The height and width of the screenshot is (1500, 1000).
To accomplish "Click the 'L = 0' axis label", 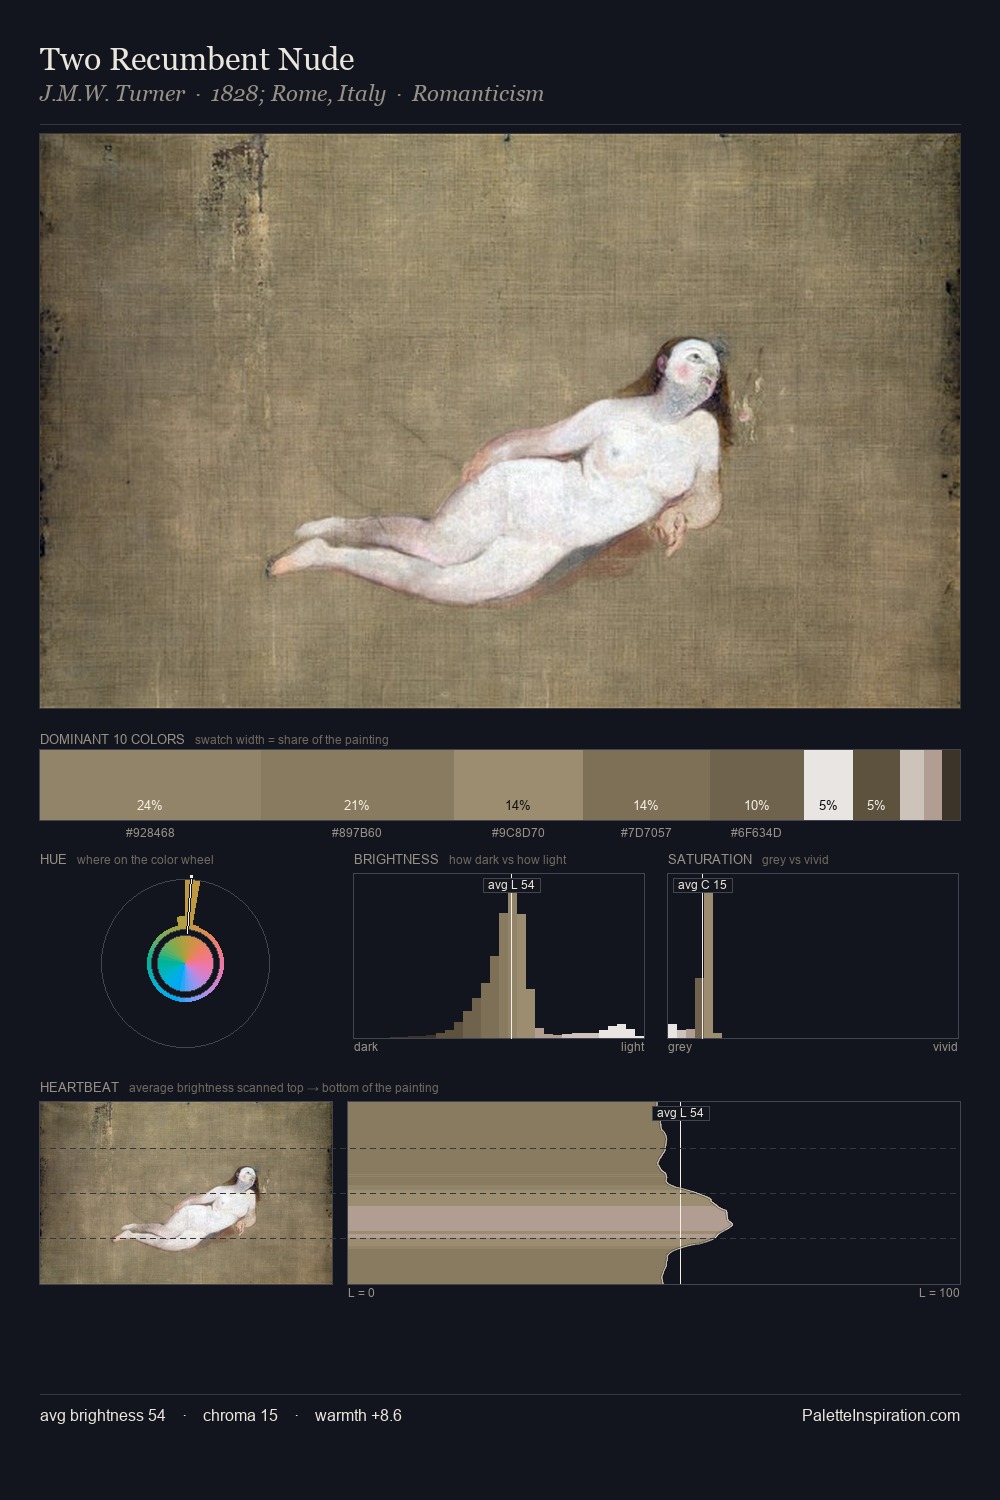I will click(361, 1293).
